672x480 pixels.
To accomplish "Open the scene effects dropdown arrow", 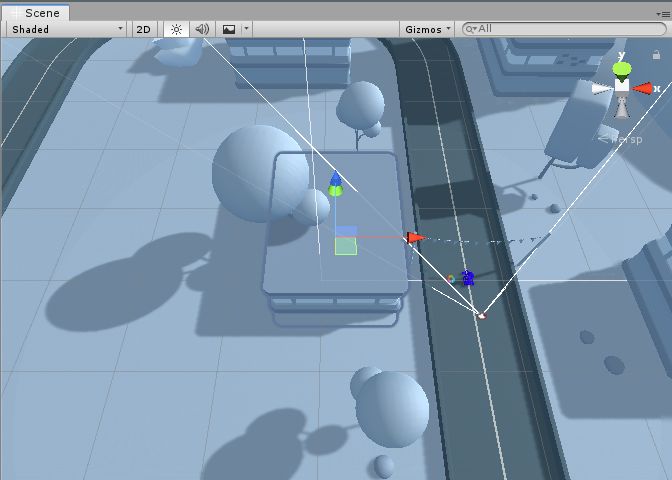I will (246, 29).
